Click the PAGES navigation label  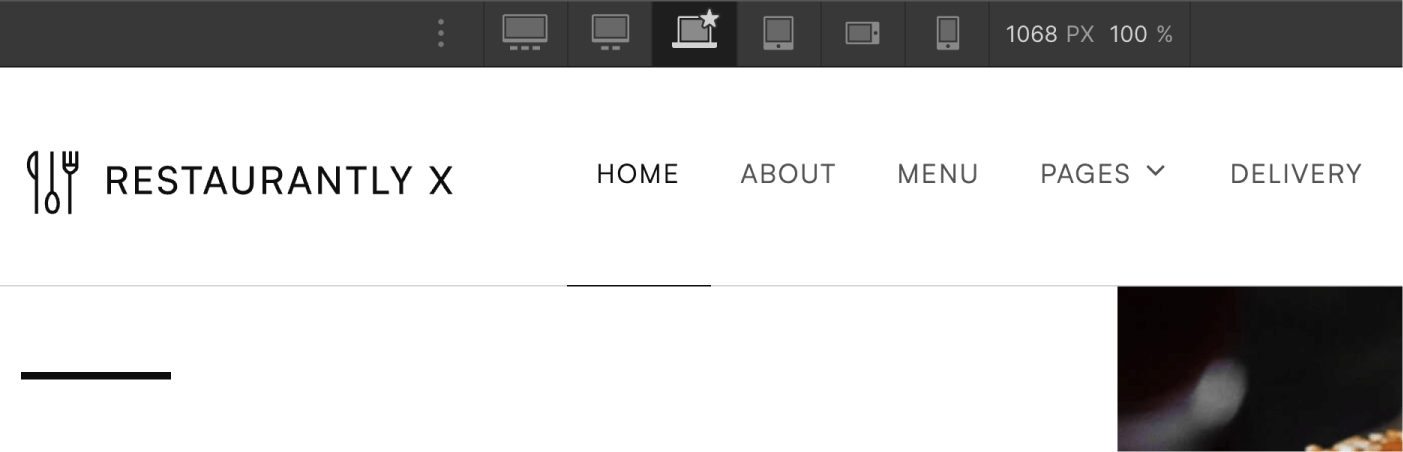[1085, 174]
